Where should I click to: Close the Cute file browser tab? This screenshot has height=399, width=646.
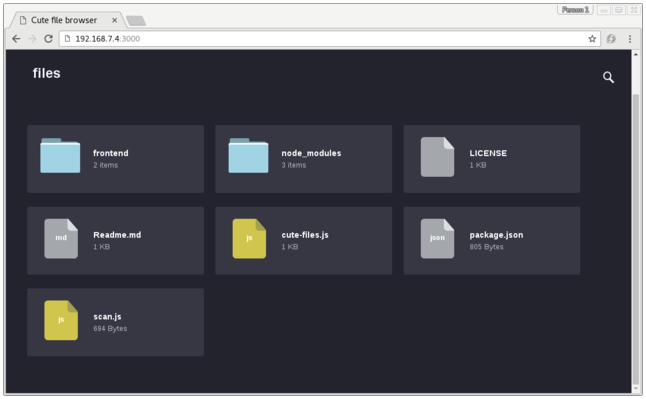[115, 20]
